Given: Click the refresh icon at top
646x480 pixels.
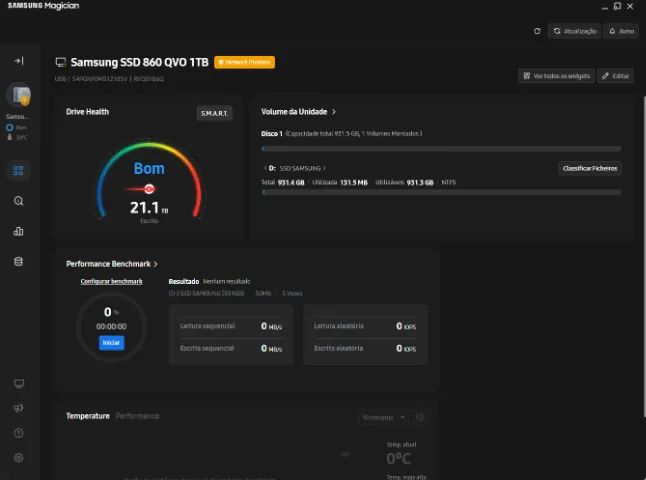Looking at the screenshot, I should coord(537,31).
